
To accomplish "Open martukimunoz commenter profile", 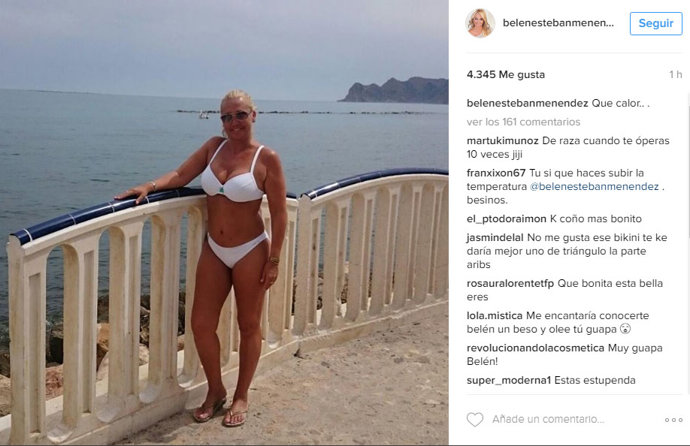I will (503, 141).
